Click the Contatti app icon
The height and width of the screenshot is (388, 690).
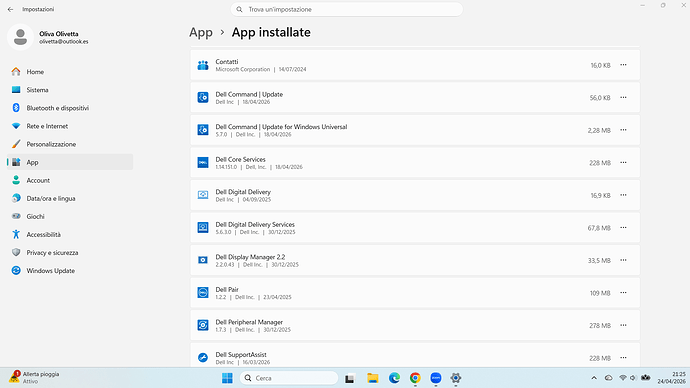[x=203, y=65]
